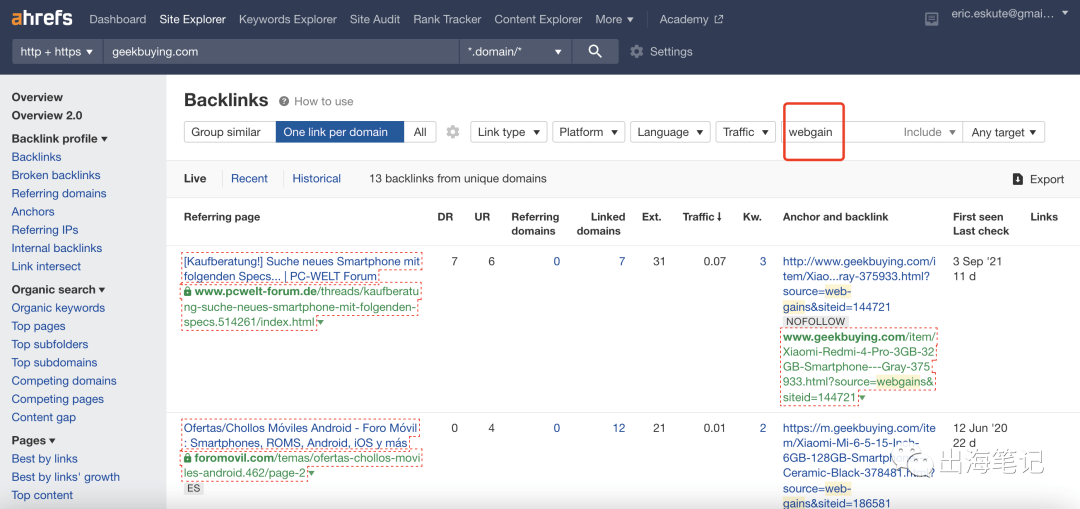Open Link intersect report
1080x509 pixels.
tap(46, 267)
